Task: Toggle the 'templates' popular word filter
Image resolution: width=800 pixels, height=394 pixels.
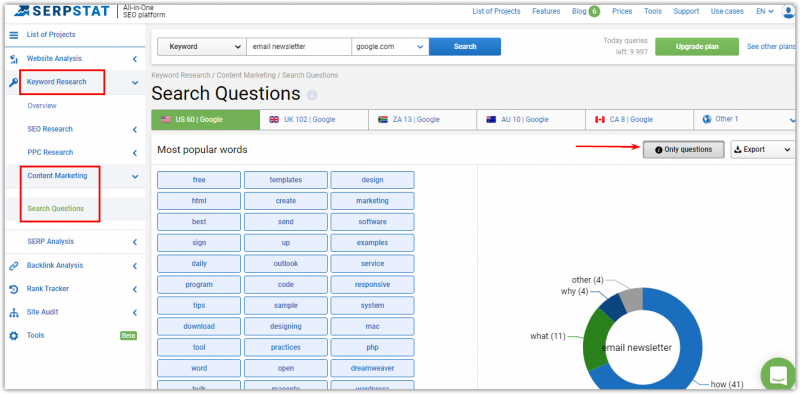Action: coord(286,180)
